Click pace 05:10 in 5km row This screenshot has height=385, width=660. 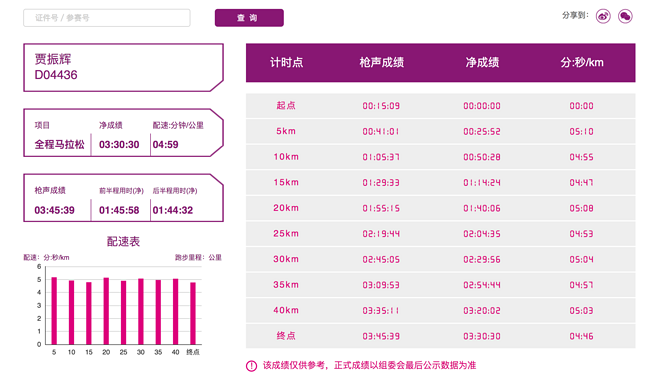582,132
